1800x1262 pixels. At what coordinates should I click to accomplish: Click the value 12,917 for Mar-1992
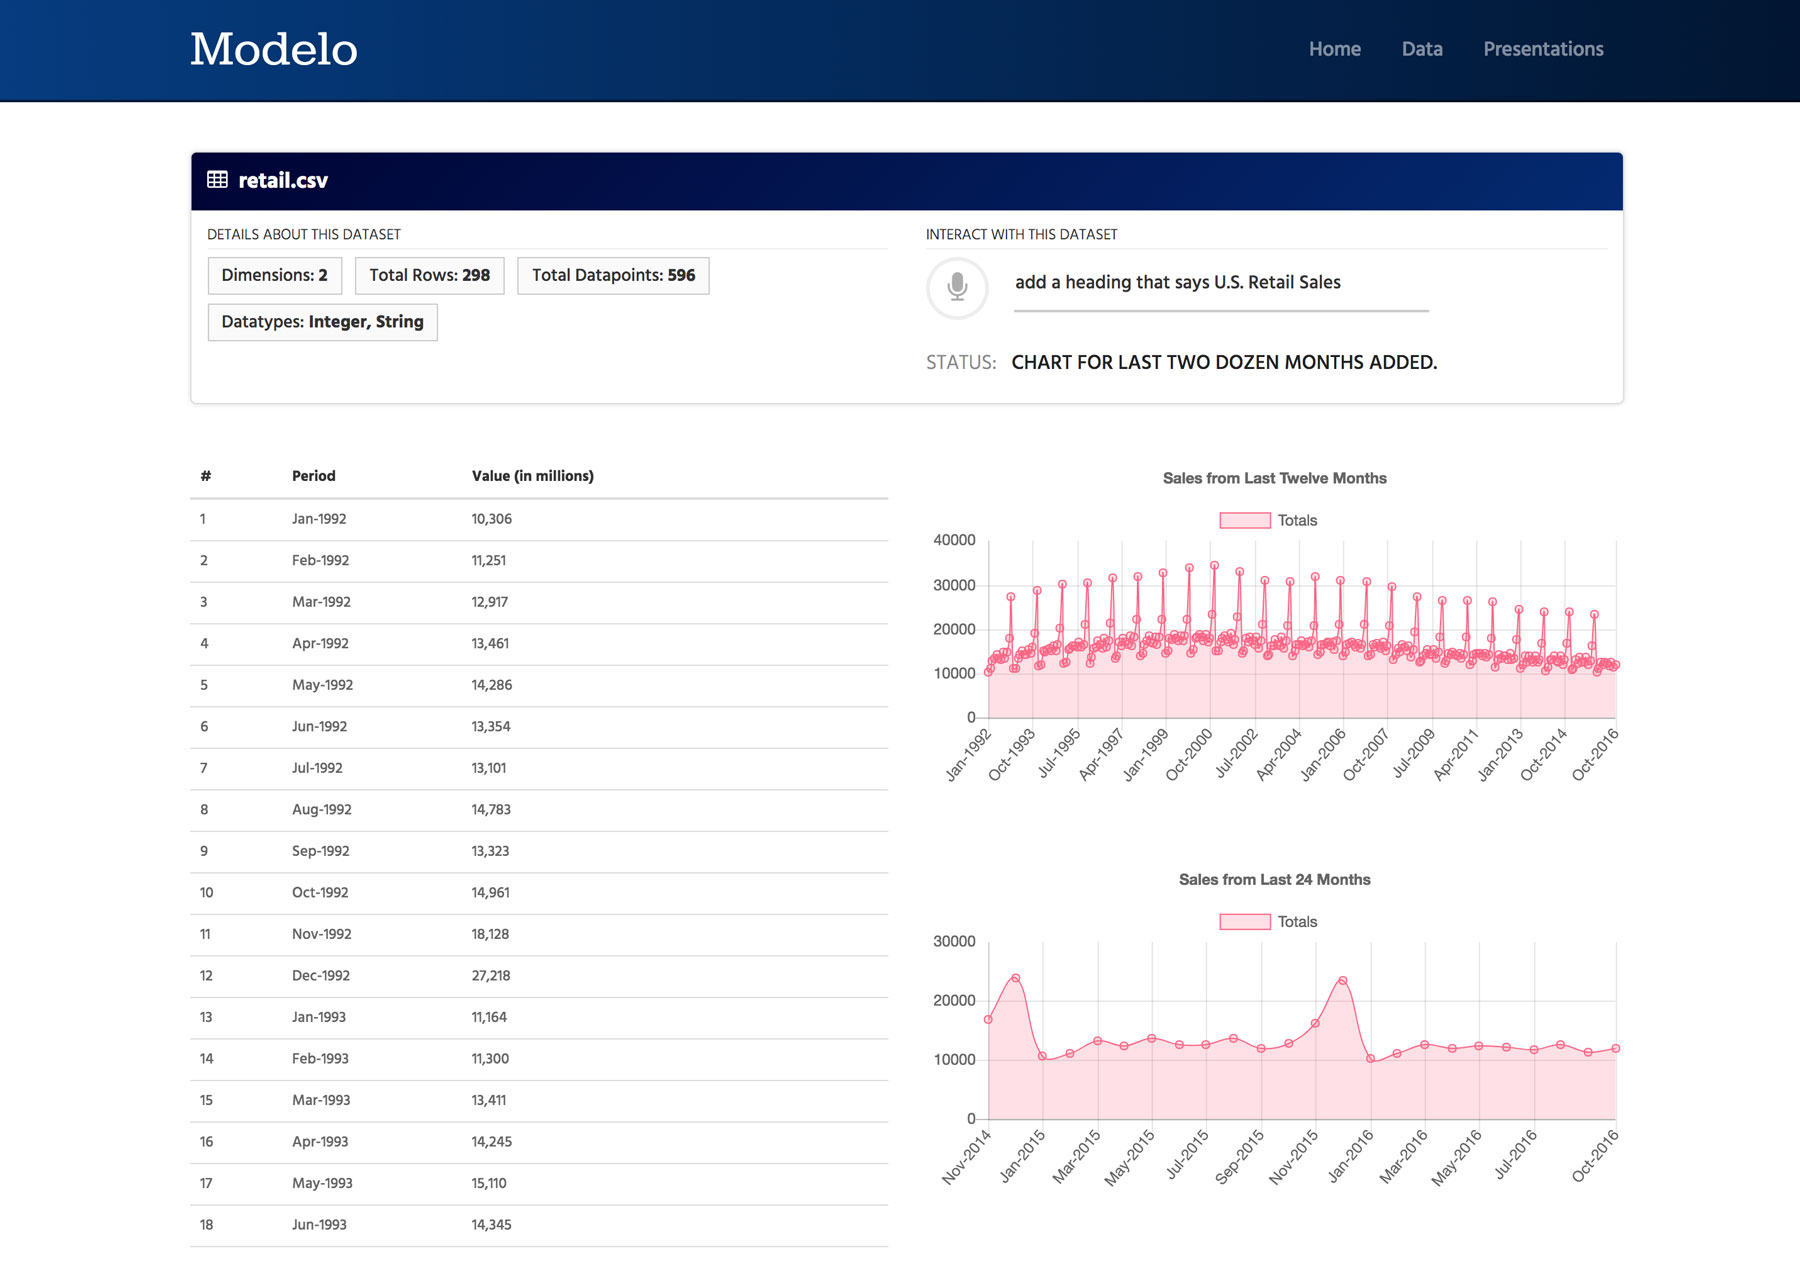tap(490, 602)
